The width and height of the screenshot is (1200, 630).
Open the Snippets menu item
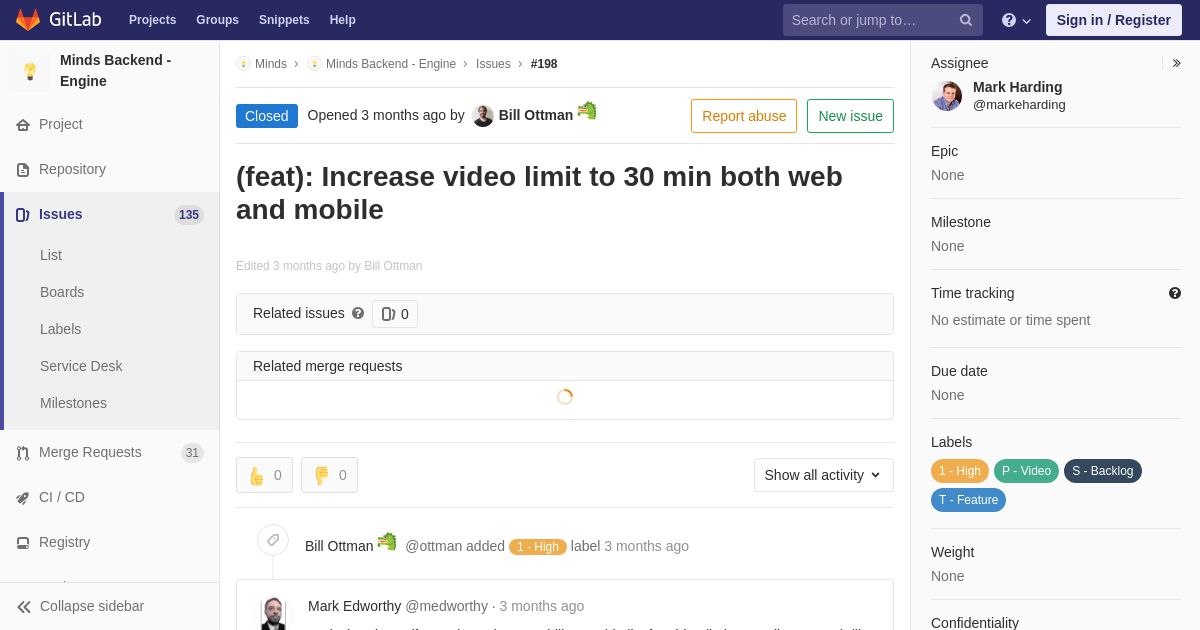pyautogui.click(x=284, y=20)
